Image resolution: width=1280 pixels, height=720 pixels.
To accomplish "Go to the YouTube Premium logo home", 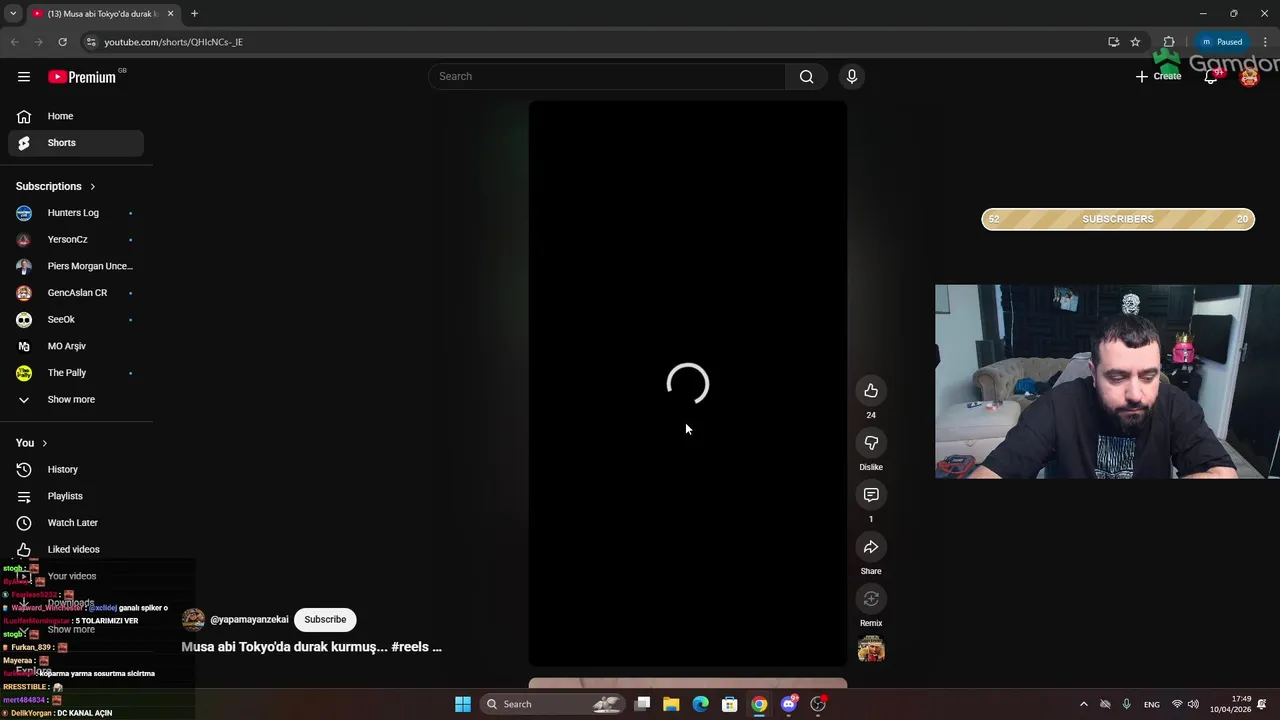I will [x=82, y=77].
